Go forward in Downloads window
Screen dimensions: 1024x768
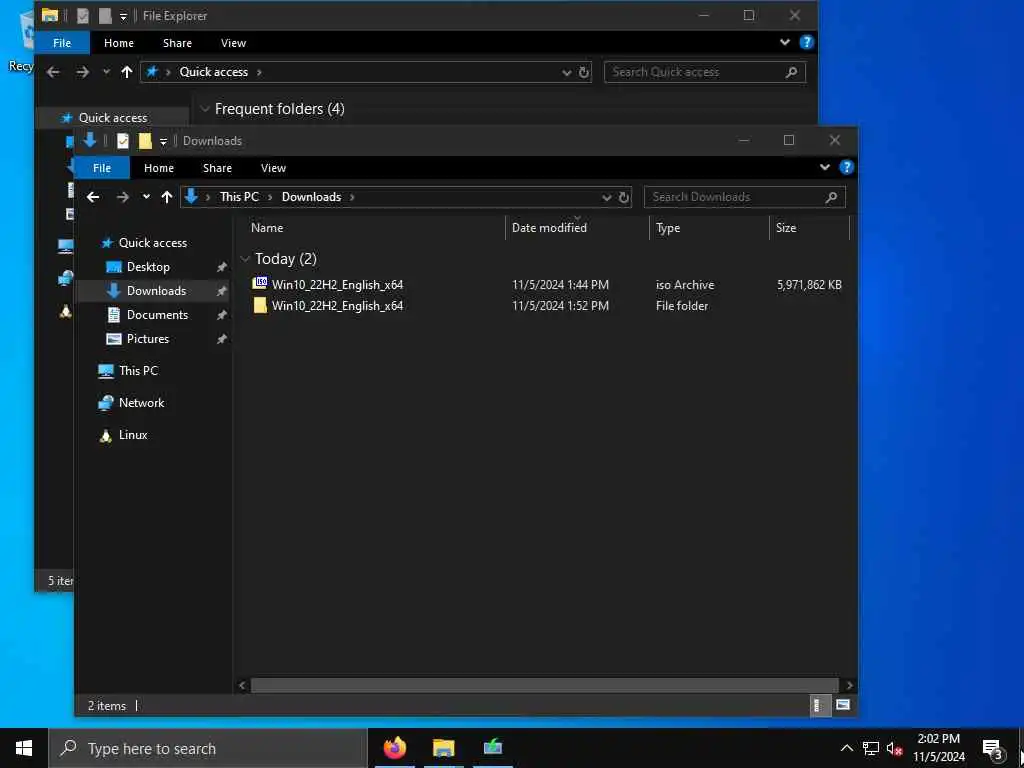(122, 197)
